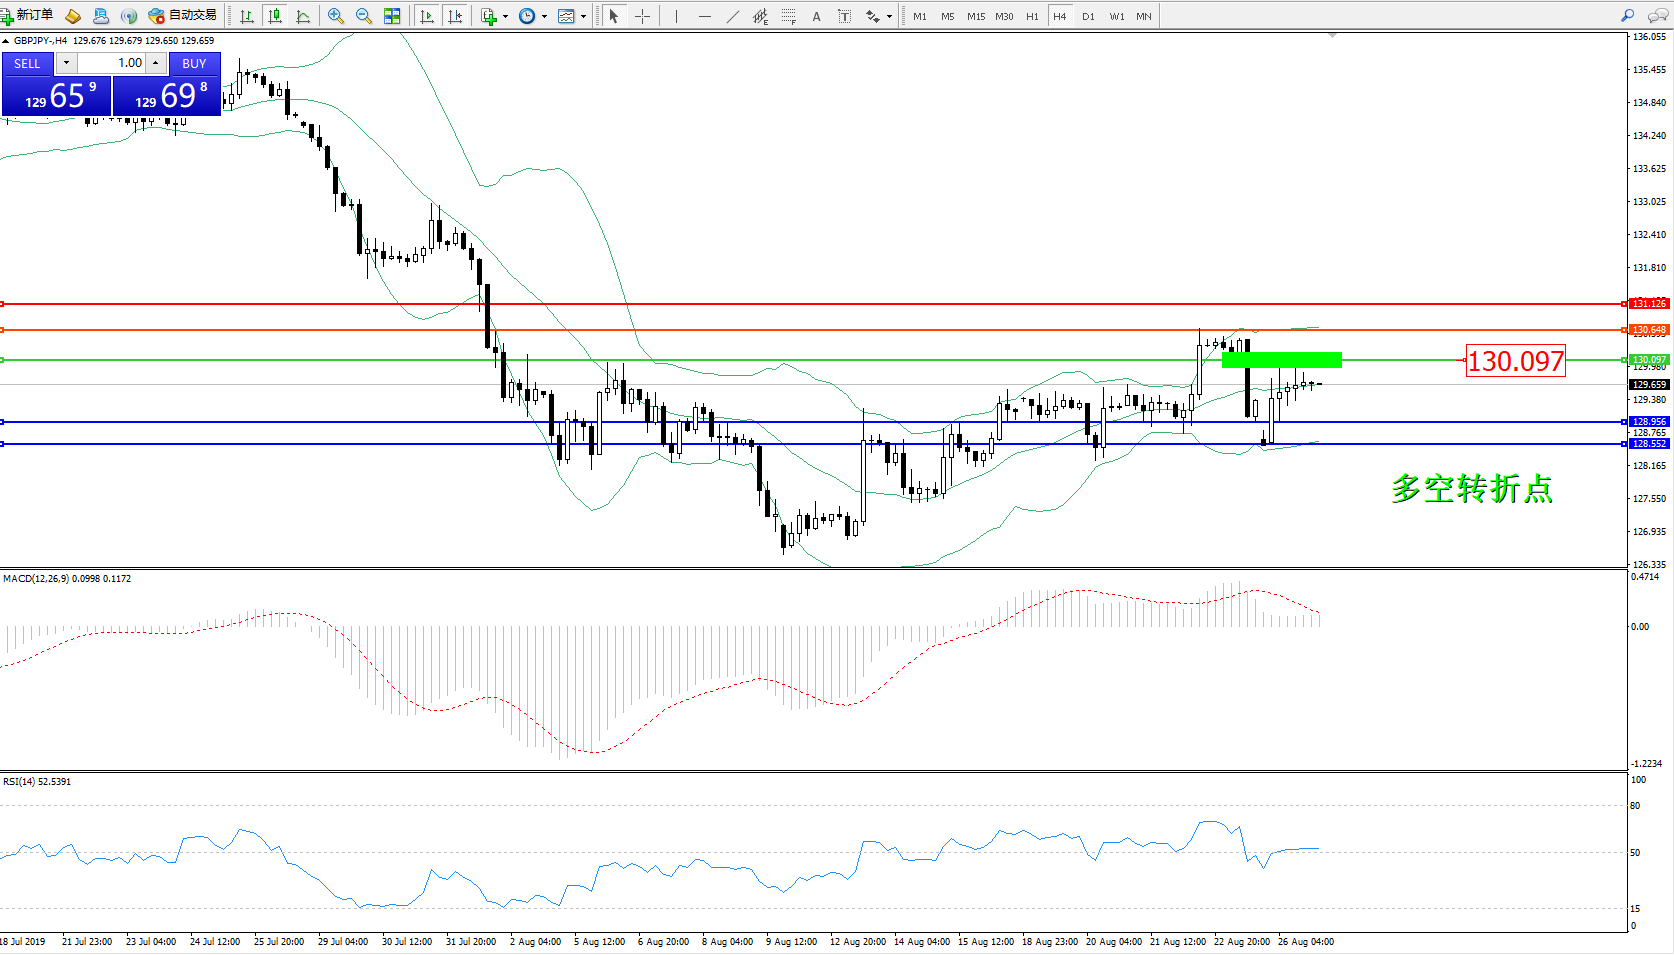
Task: Select the horizontal line drawing tool
Action: click(x=705, y=16)
